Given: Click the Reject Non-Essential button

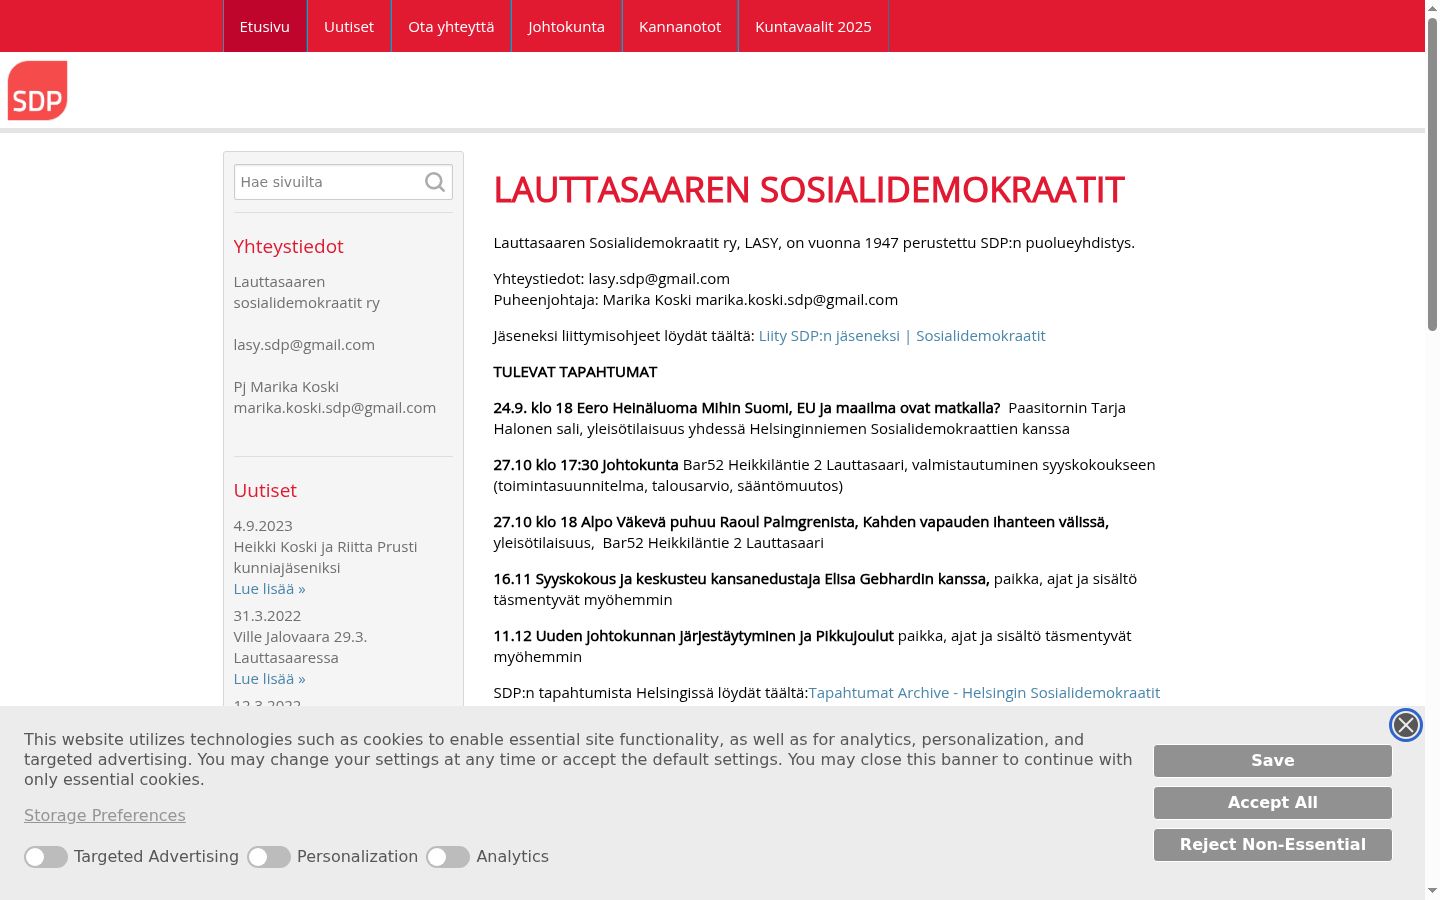Looking at the screenshot, I should click(1273, 845).
